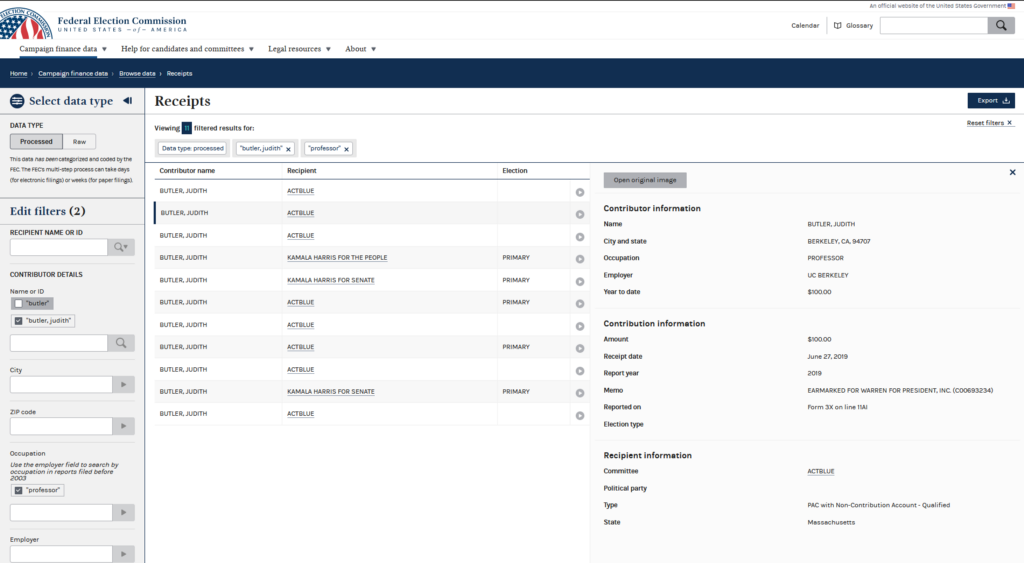This screenshot has width=1024, height=563.
Task: Reset all filters
Action: pos(989,123)
